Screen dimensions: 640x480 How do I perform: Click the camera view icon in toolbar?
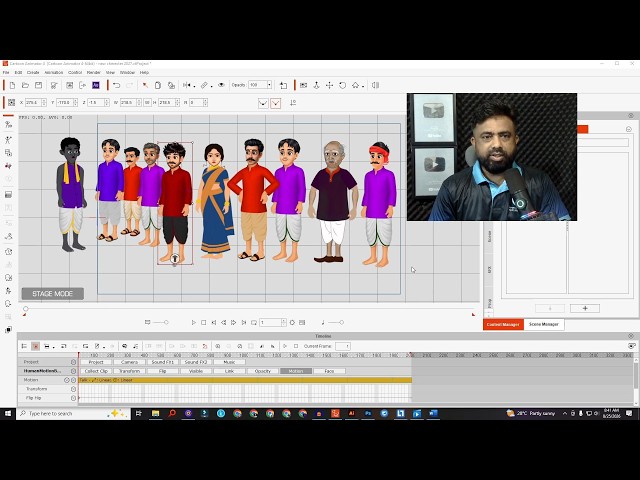click(x=303, y=85)
